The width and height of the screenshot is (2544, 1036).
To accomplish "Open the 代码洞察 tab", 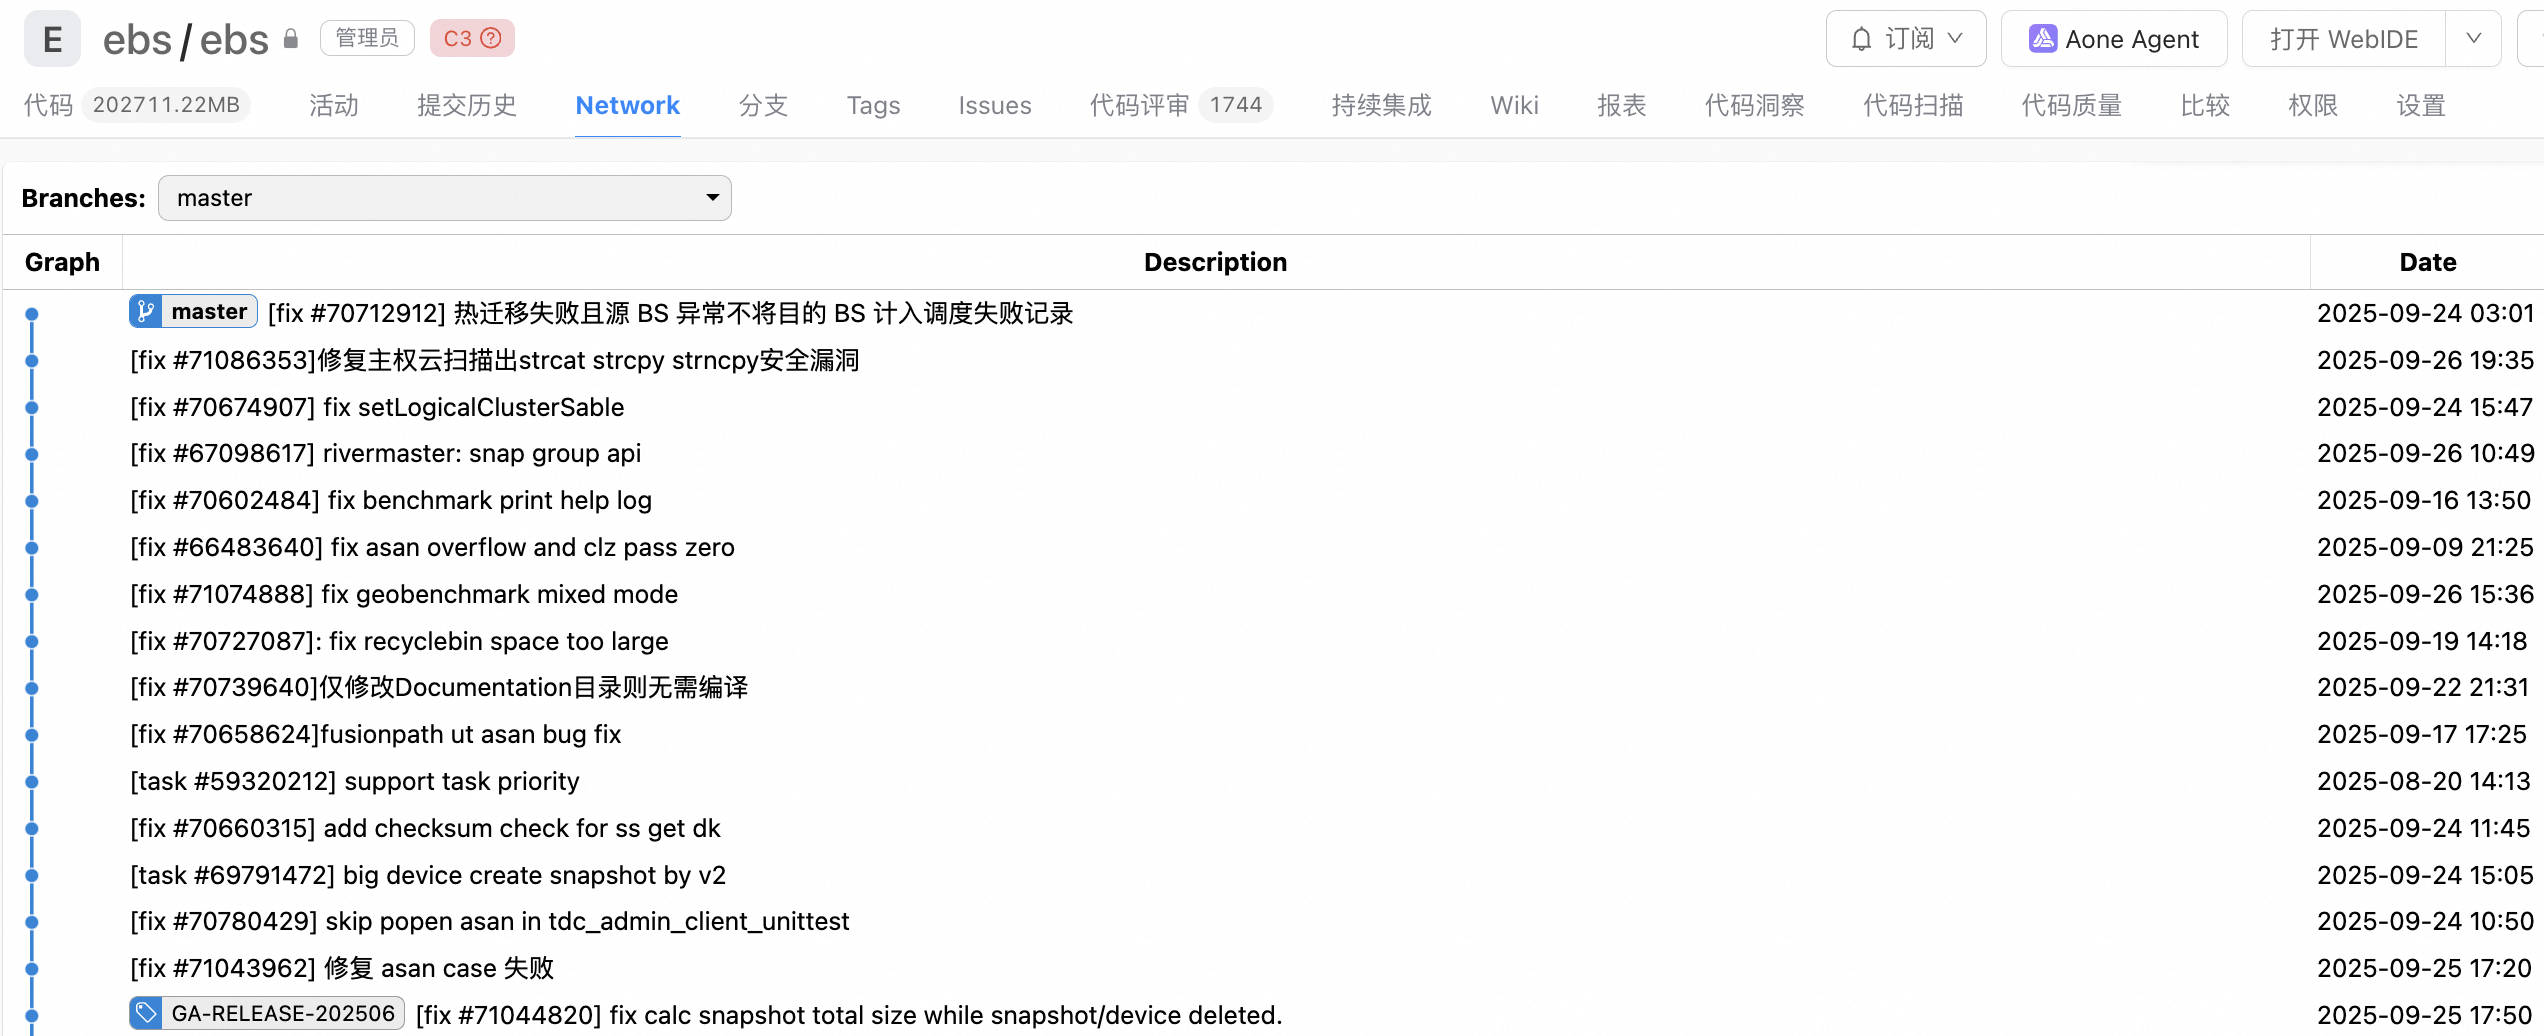I will [x=1755, y=105].
